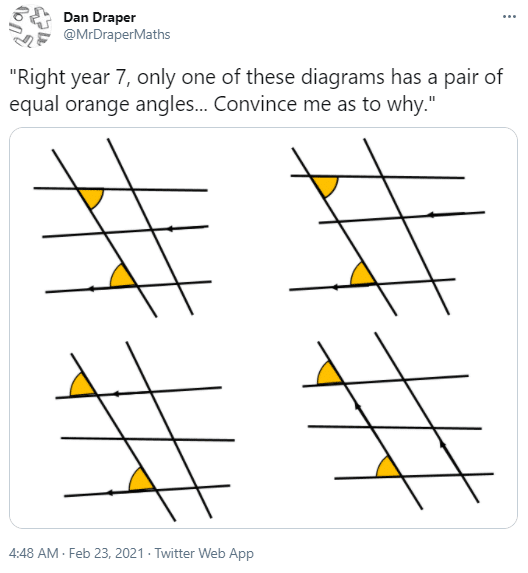Click the bottom-right diagram's upper orange angle

329,374
